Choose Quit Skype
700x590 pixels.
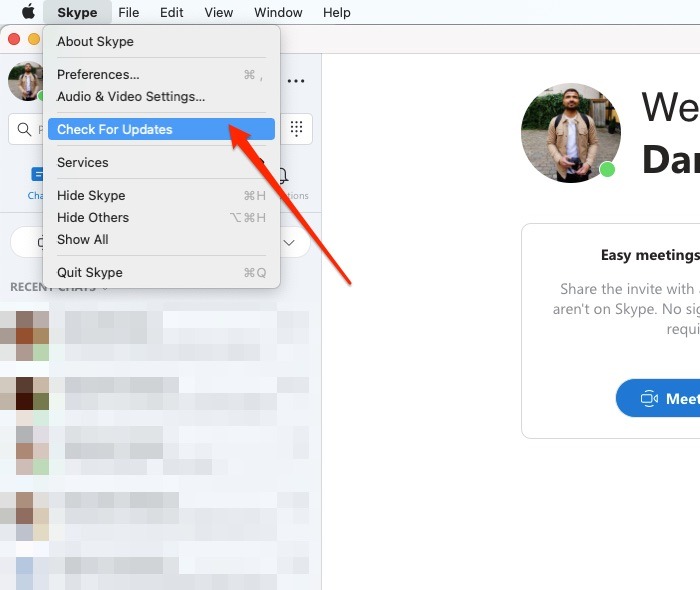161,273
